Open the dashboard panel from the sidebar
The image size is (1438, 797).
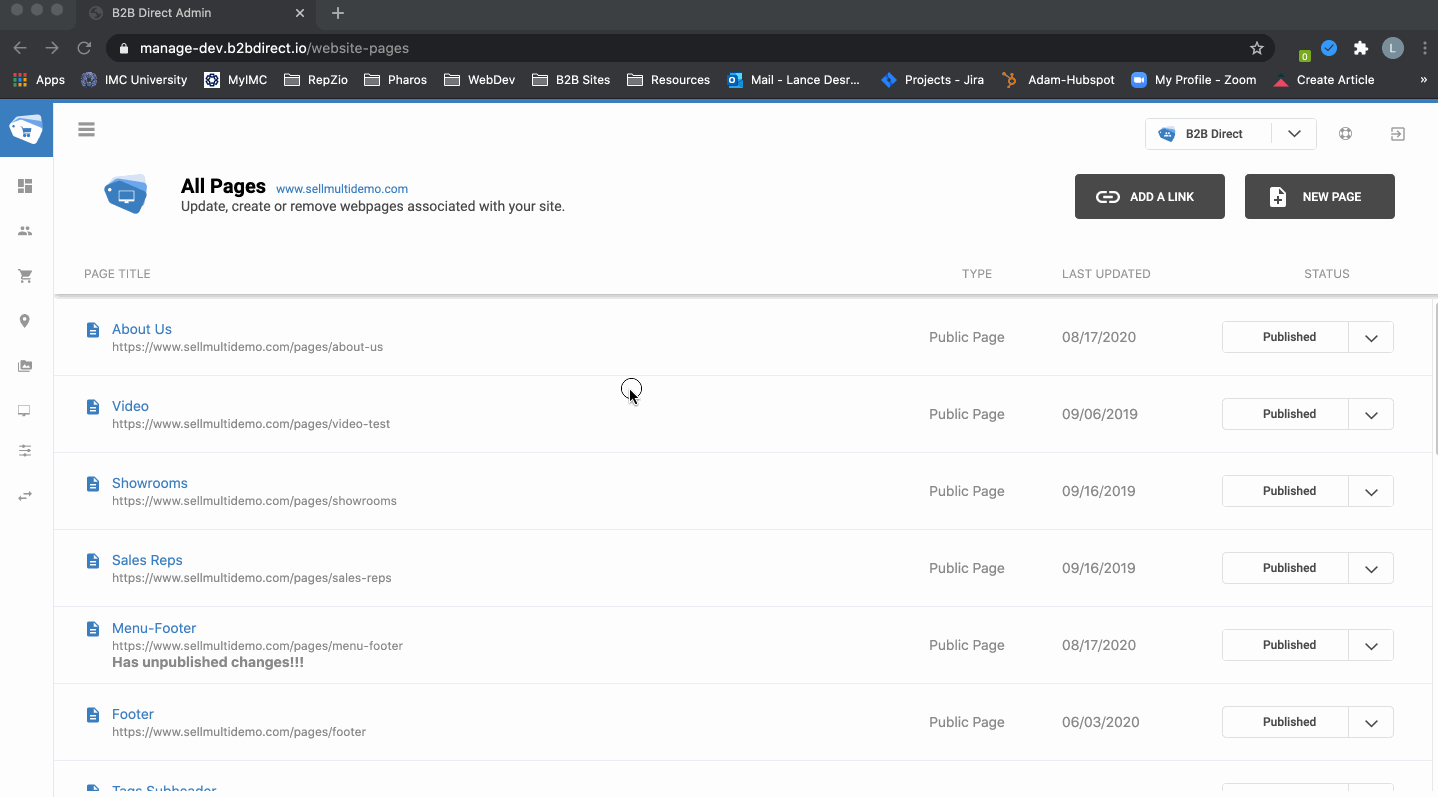25,186
